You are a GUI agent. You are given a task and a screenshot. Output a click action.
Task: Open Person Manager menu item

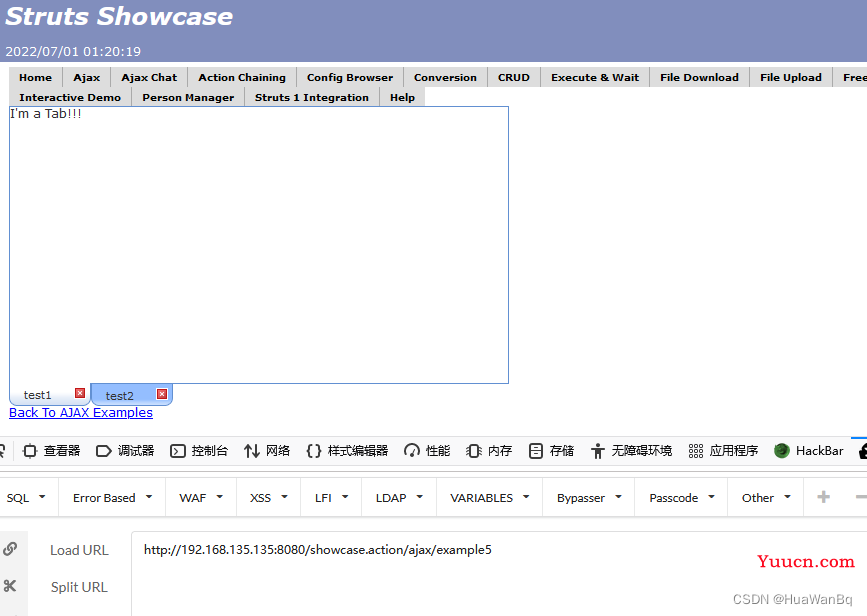(x=188, y=97)
